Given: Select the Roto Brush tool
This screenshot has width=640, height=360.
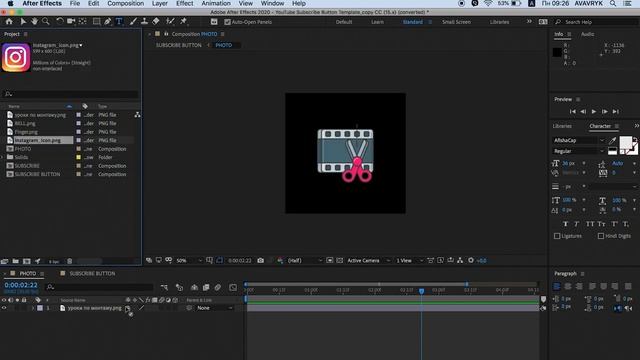Looking at the screenshot, I should (170, 22).
